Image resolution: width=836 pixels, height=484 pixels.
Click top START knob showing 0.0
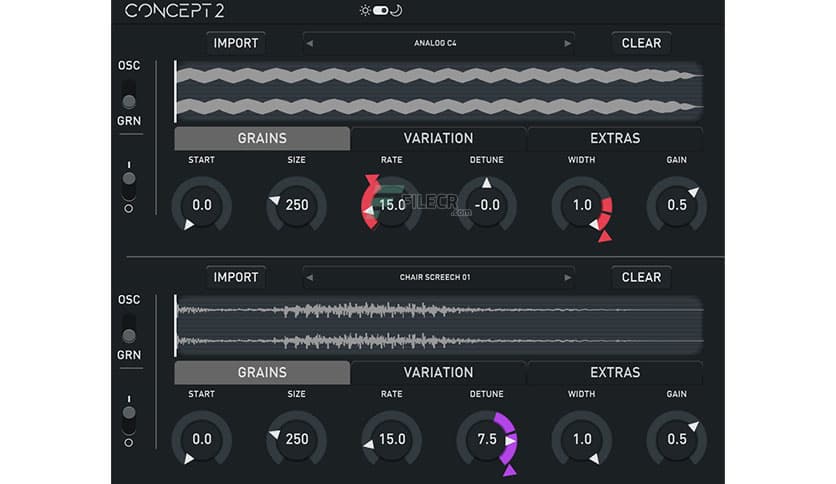(202, 205)
